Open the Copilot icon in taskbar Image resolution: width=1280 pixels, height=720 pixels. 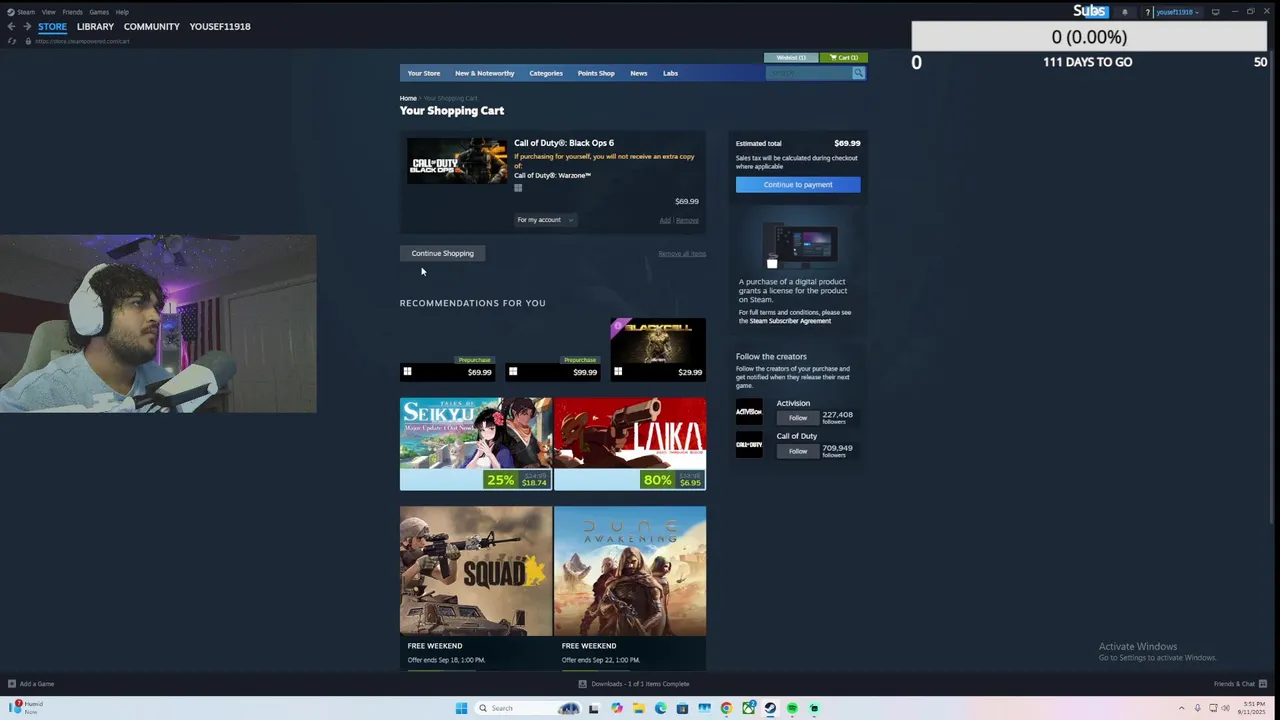(x=616, y=708)
